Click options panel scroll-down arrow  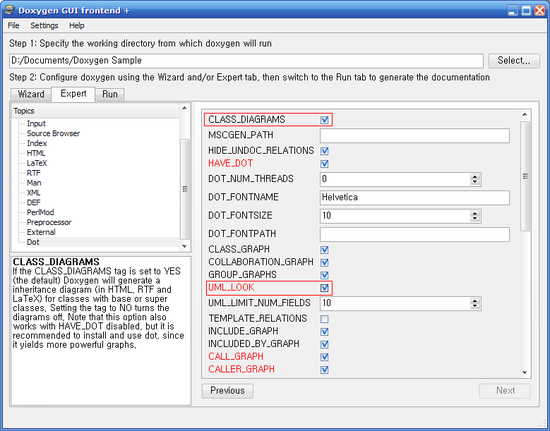525,372
